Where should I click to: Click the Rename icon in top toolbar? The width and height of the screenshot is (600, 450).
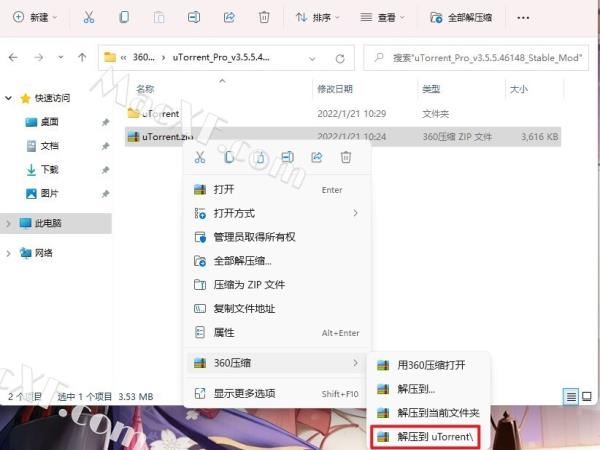click(x=194, y=17)
